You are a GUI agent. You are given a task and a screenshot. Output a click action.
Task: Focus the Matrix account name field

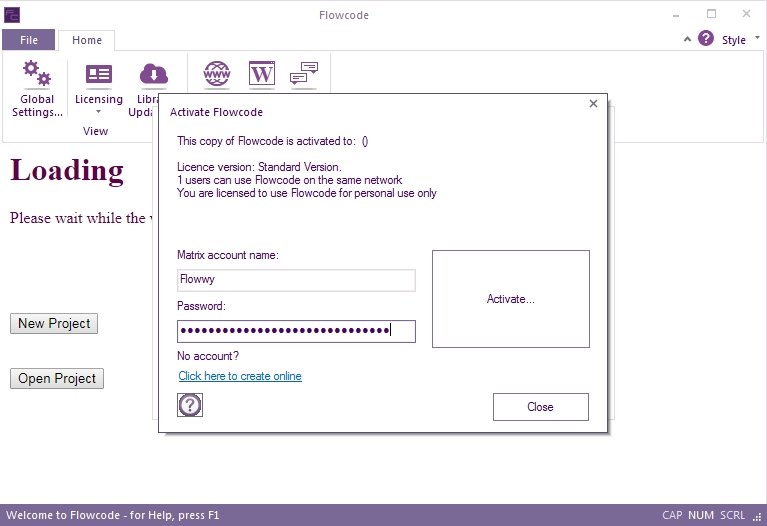pyautogui.click(x=296, y=280)
